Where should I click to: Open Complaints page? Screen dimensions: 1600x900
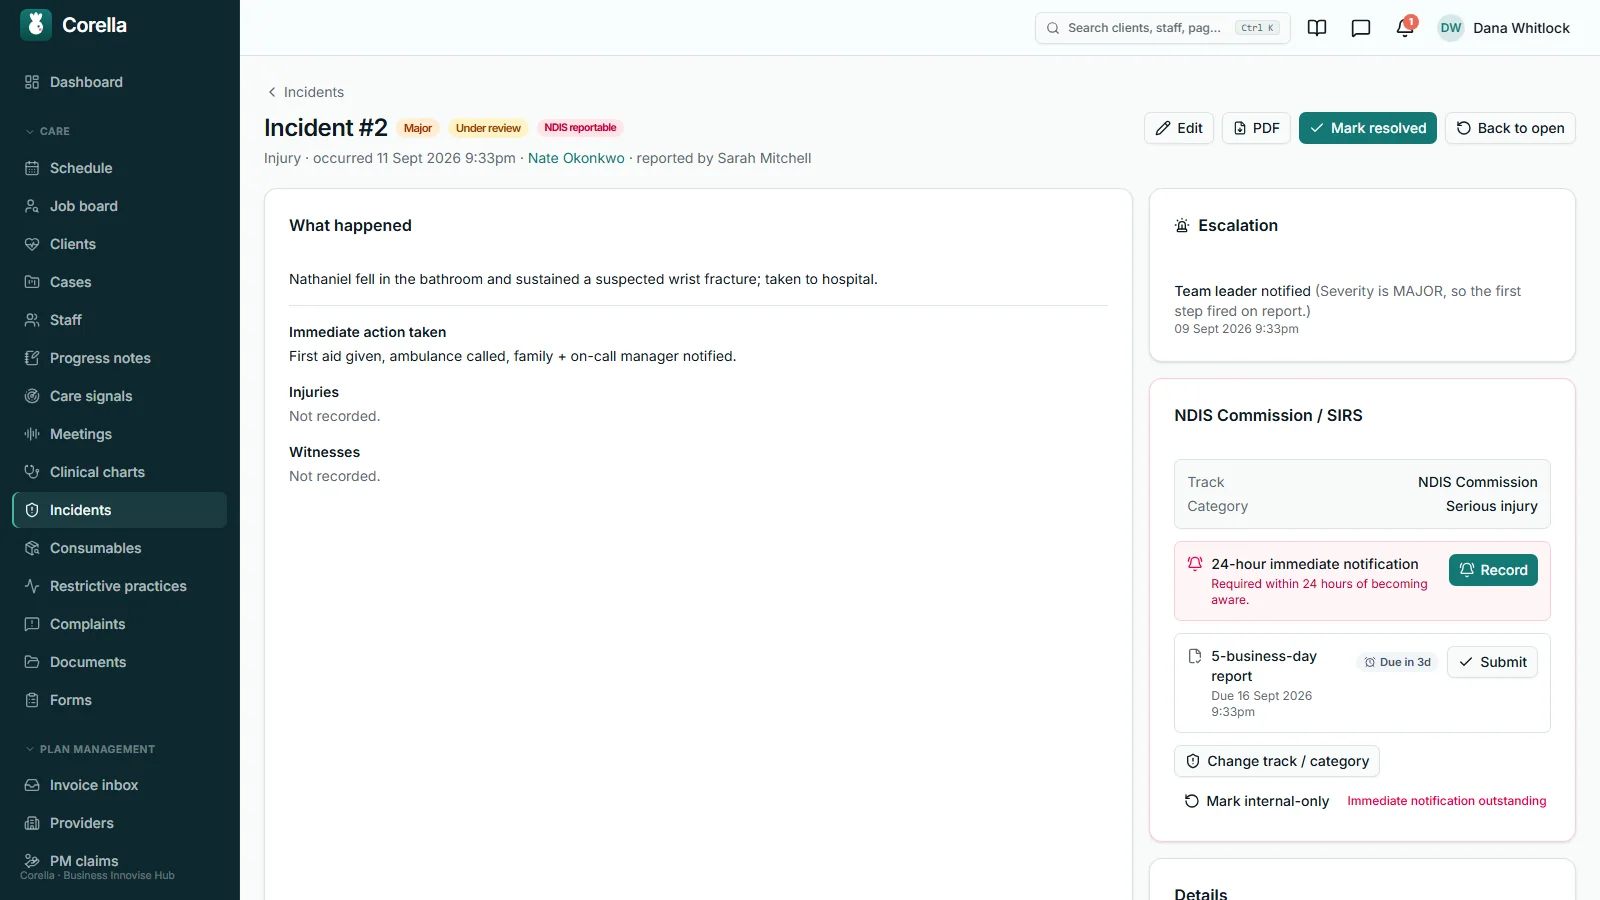click(120, 624)
